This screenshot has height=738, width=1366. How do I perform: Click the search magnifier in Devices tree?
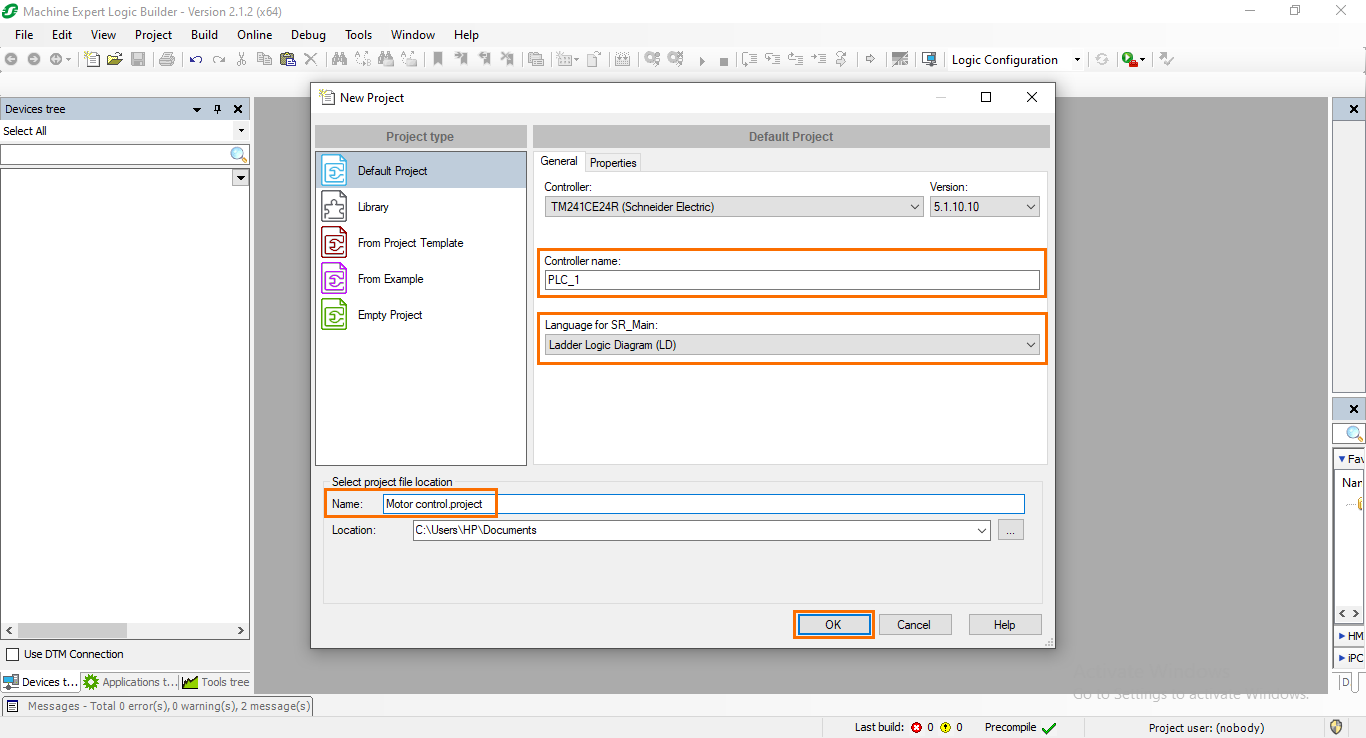(x=238, y=154)
